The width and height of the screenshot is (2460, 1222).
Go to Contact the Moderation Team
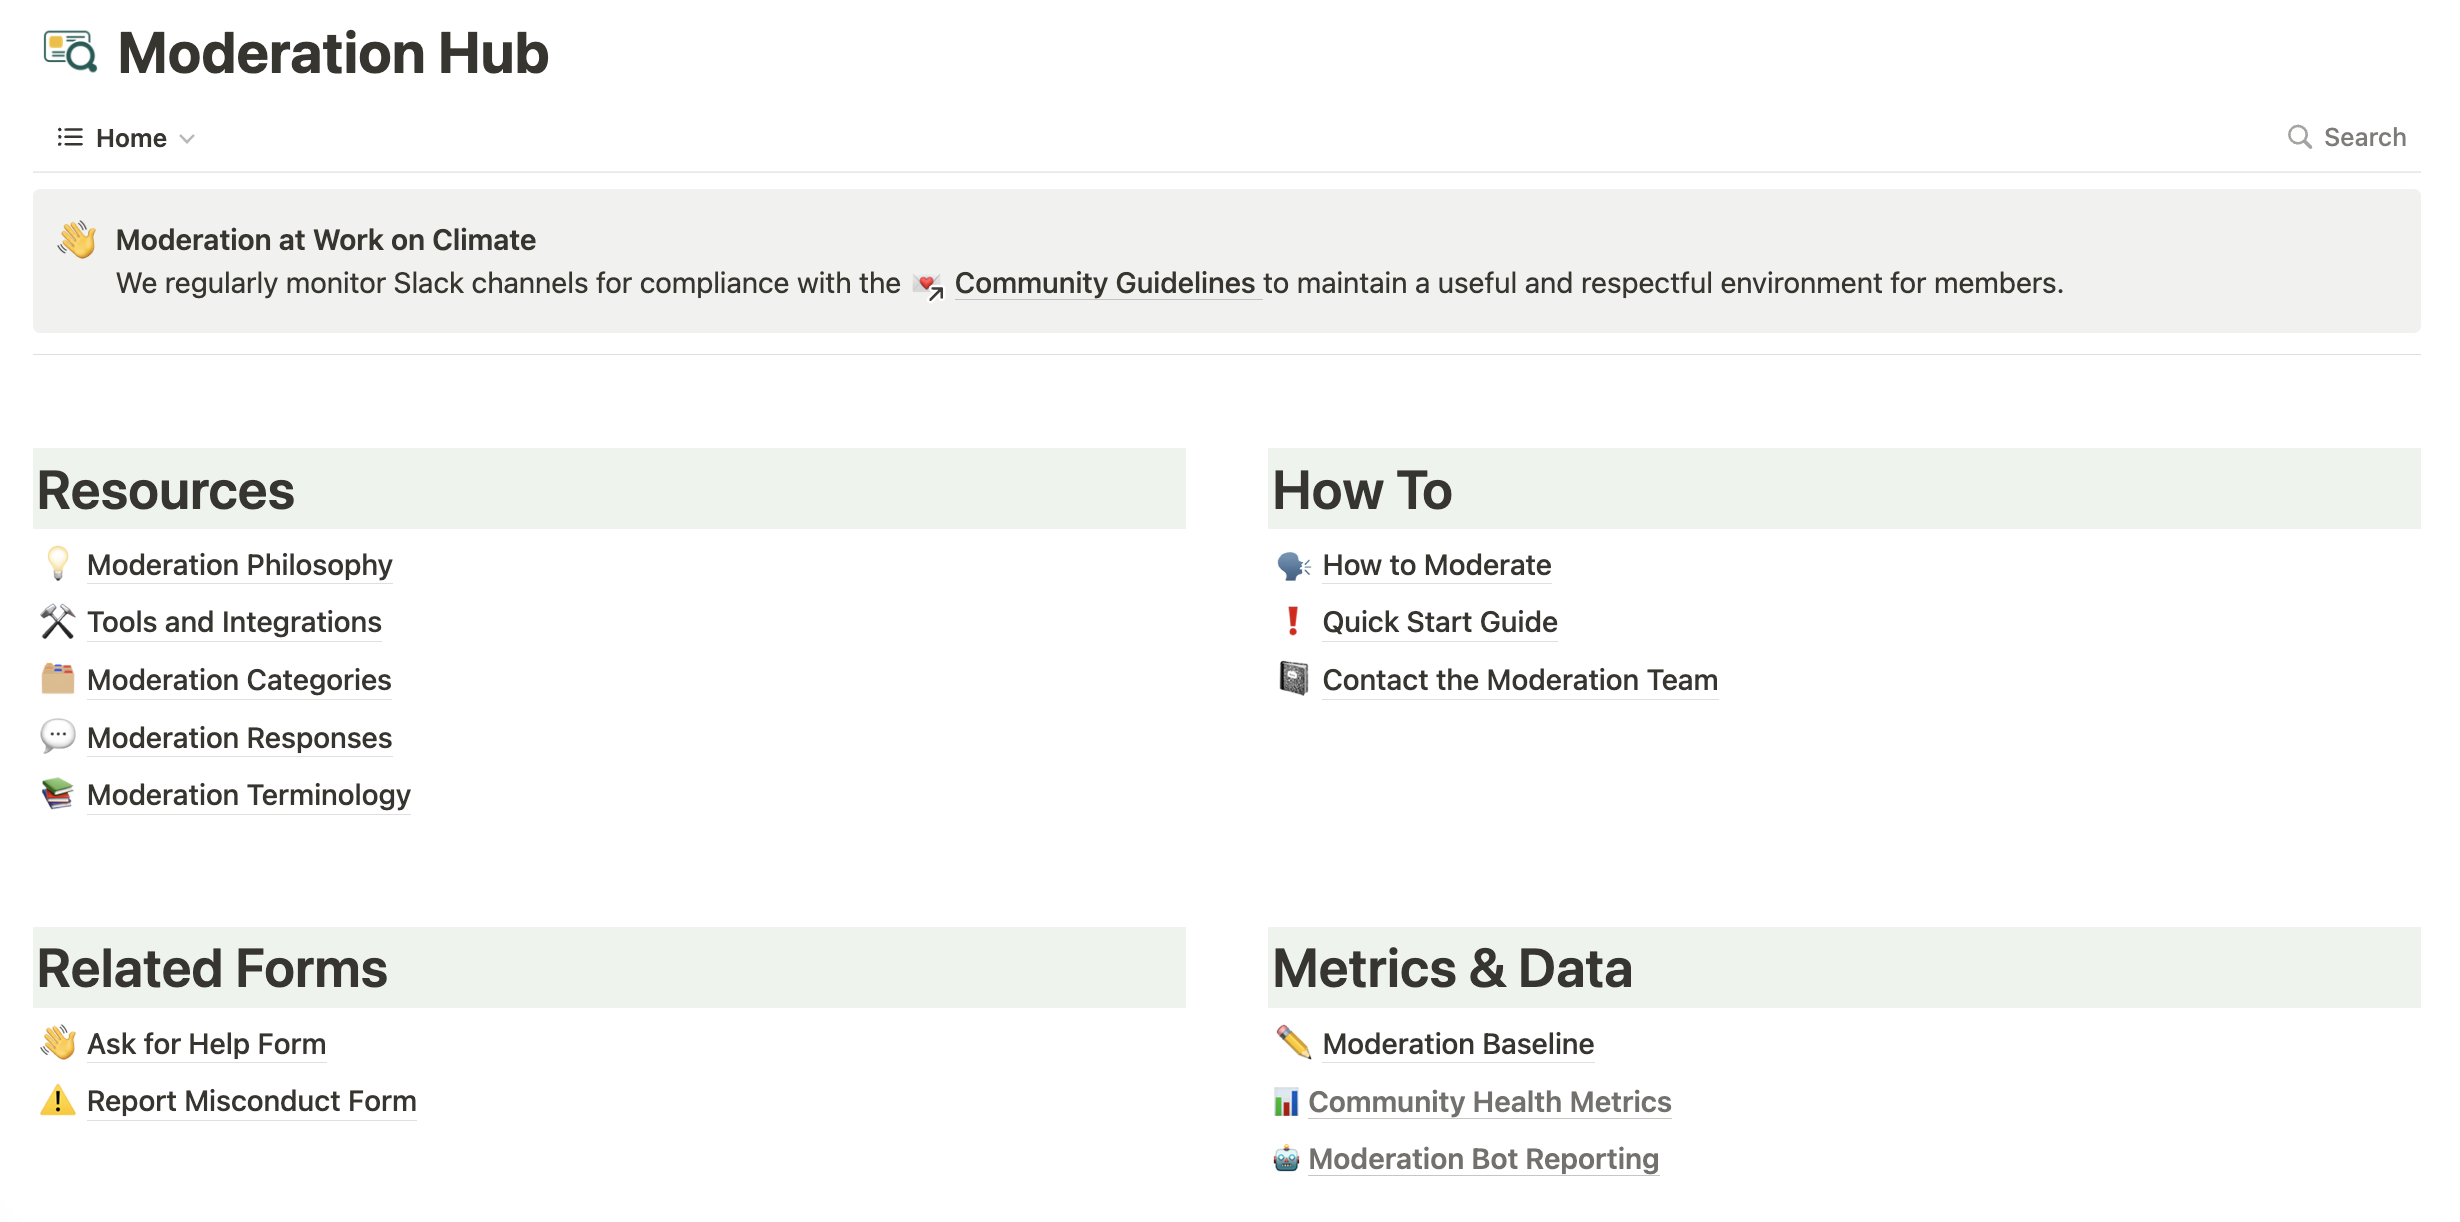click(x=1519, y=680)
